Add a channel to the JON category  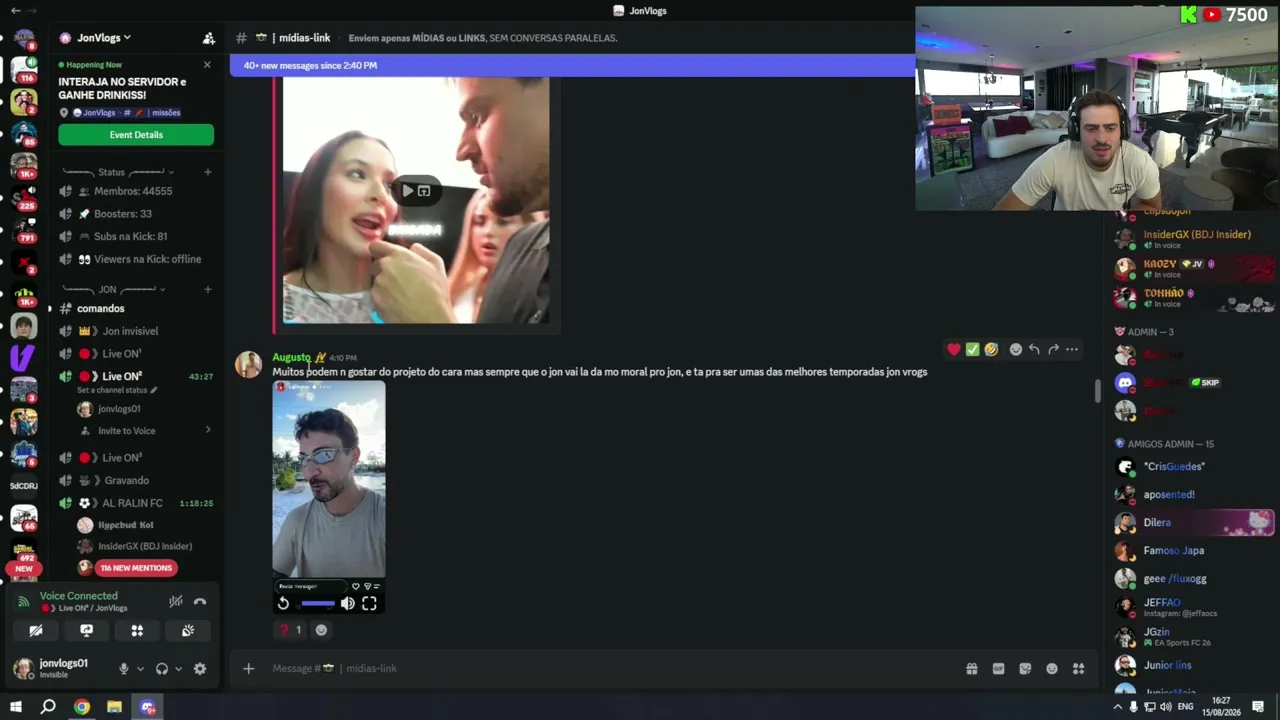point(207,289)
